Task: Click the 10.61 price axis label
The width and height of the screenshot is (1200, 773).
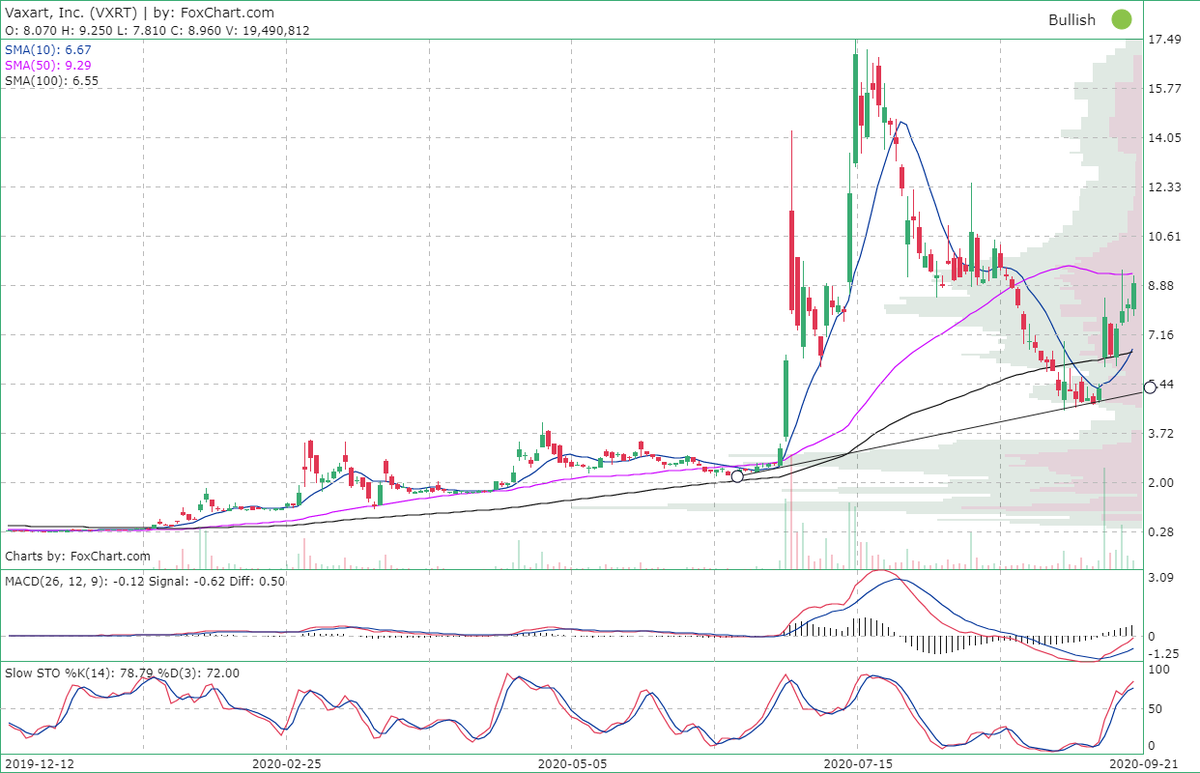Action: point(1166,236)
